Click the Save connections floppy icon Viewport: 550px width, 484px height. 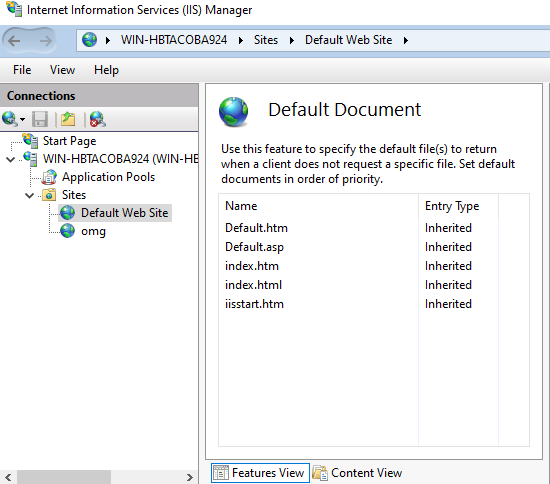(x=40, y=119)
